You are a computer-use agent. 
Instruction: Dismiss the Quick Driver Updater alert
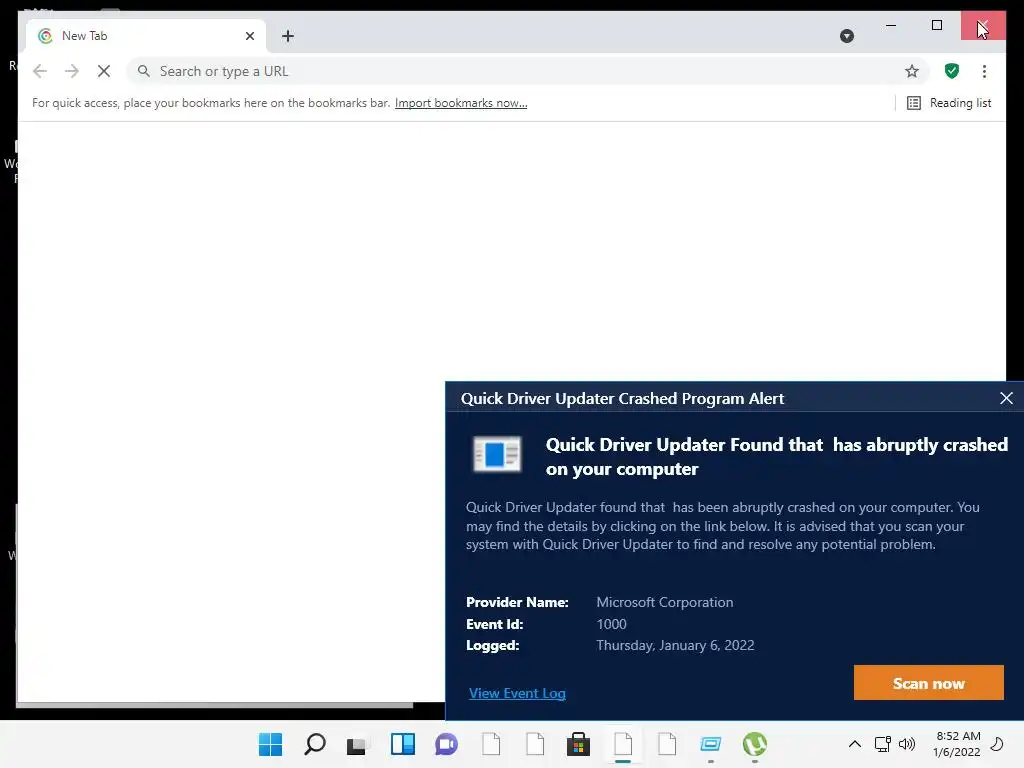point(1006,398)
